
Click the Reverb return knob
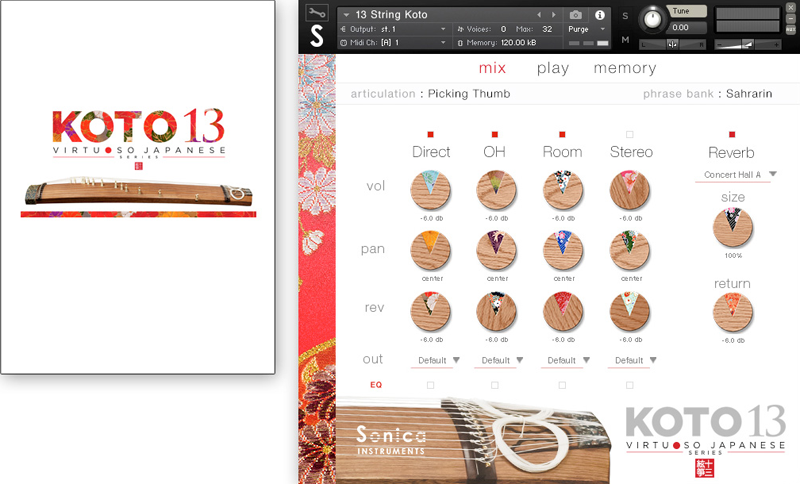tap(733, 313)
